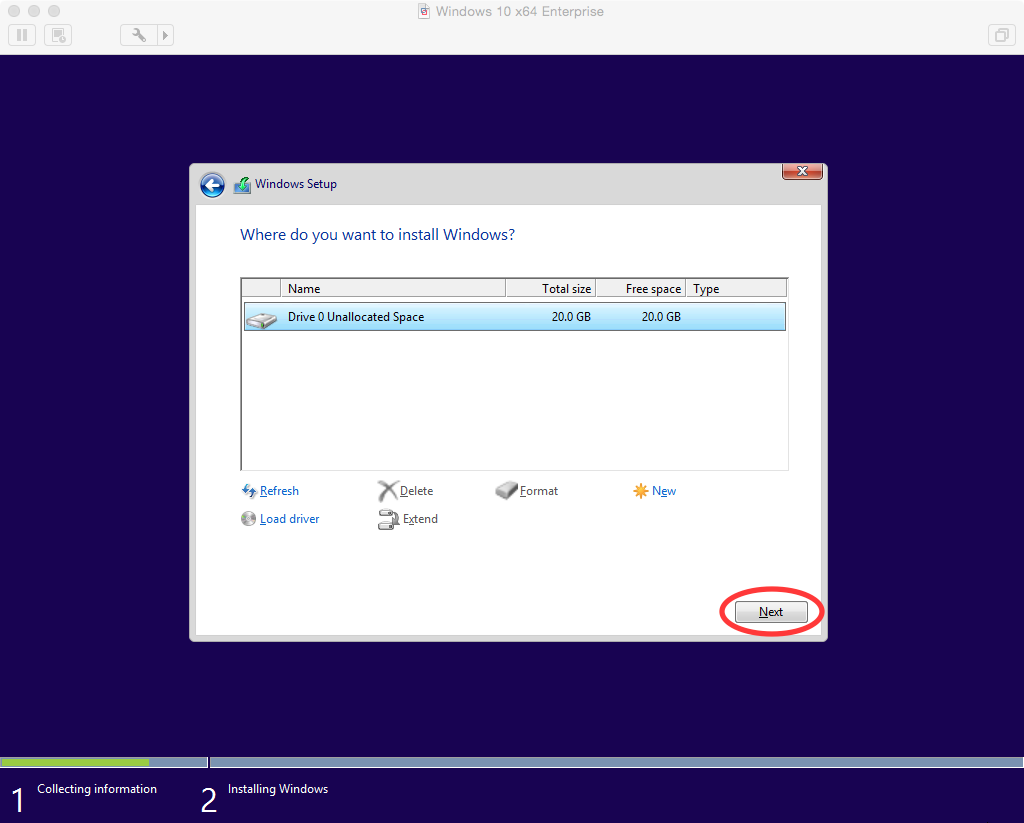Click the Collecting information progress bar
This screenshot has width=1024, height=823.
104,762
